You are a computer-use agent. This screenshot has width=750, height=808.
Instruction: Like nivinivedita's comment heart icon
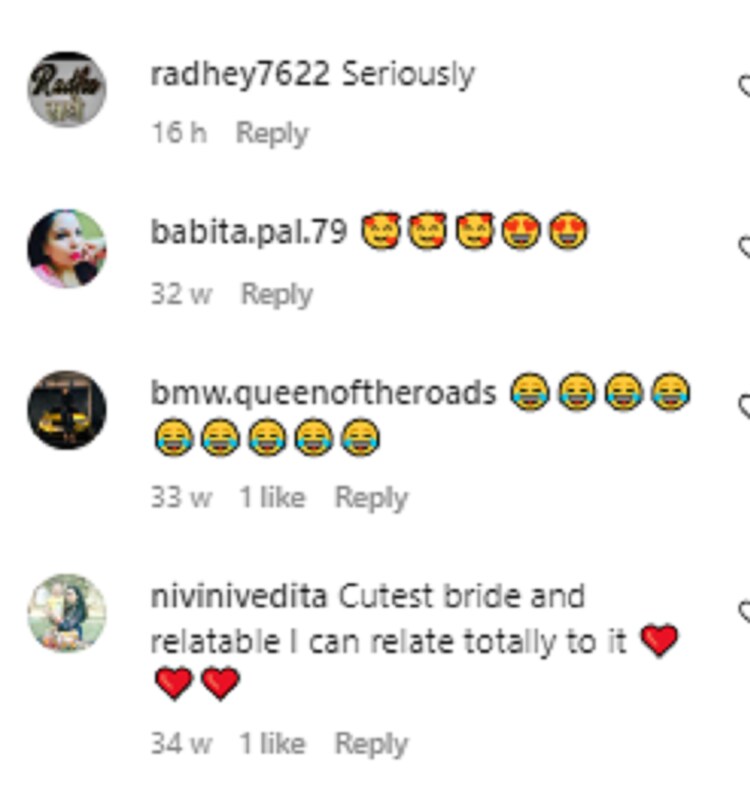(x=745, y=611)
